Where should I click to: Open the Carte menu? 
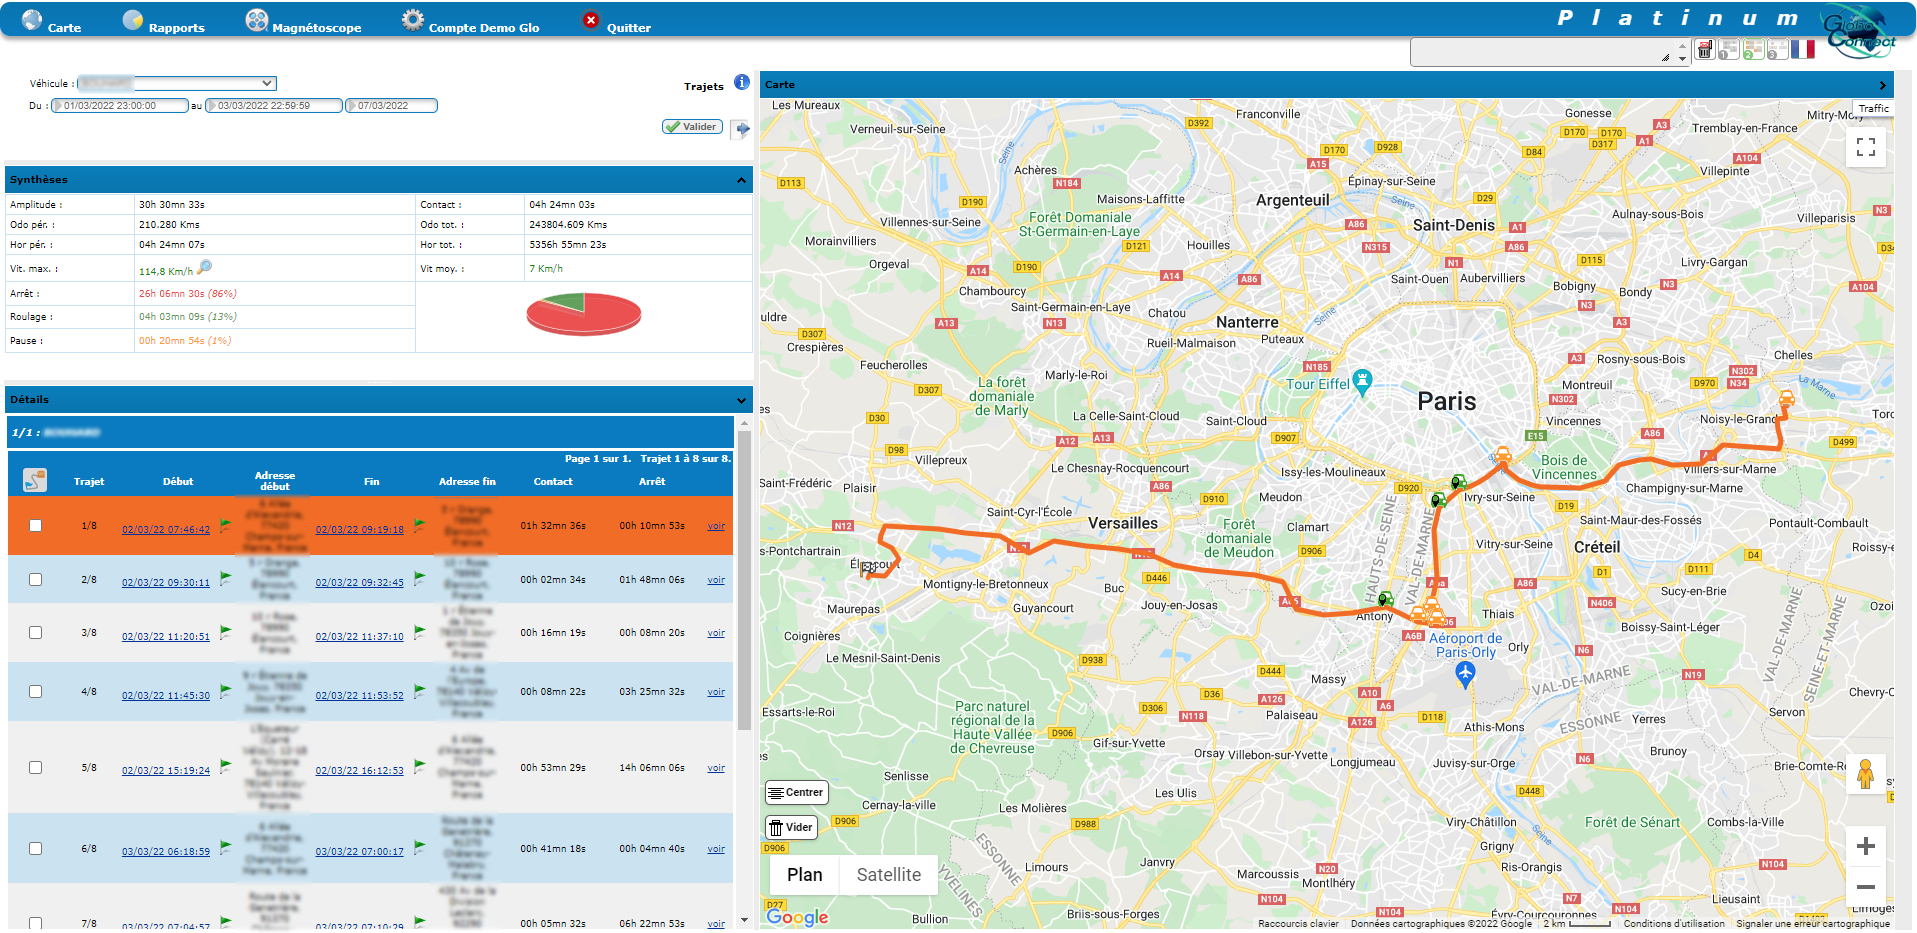50,21
